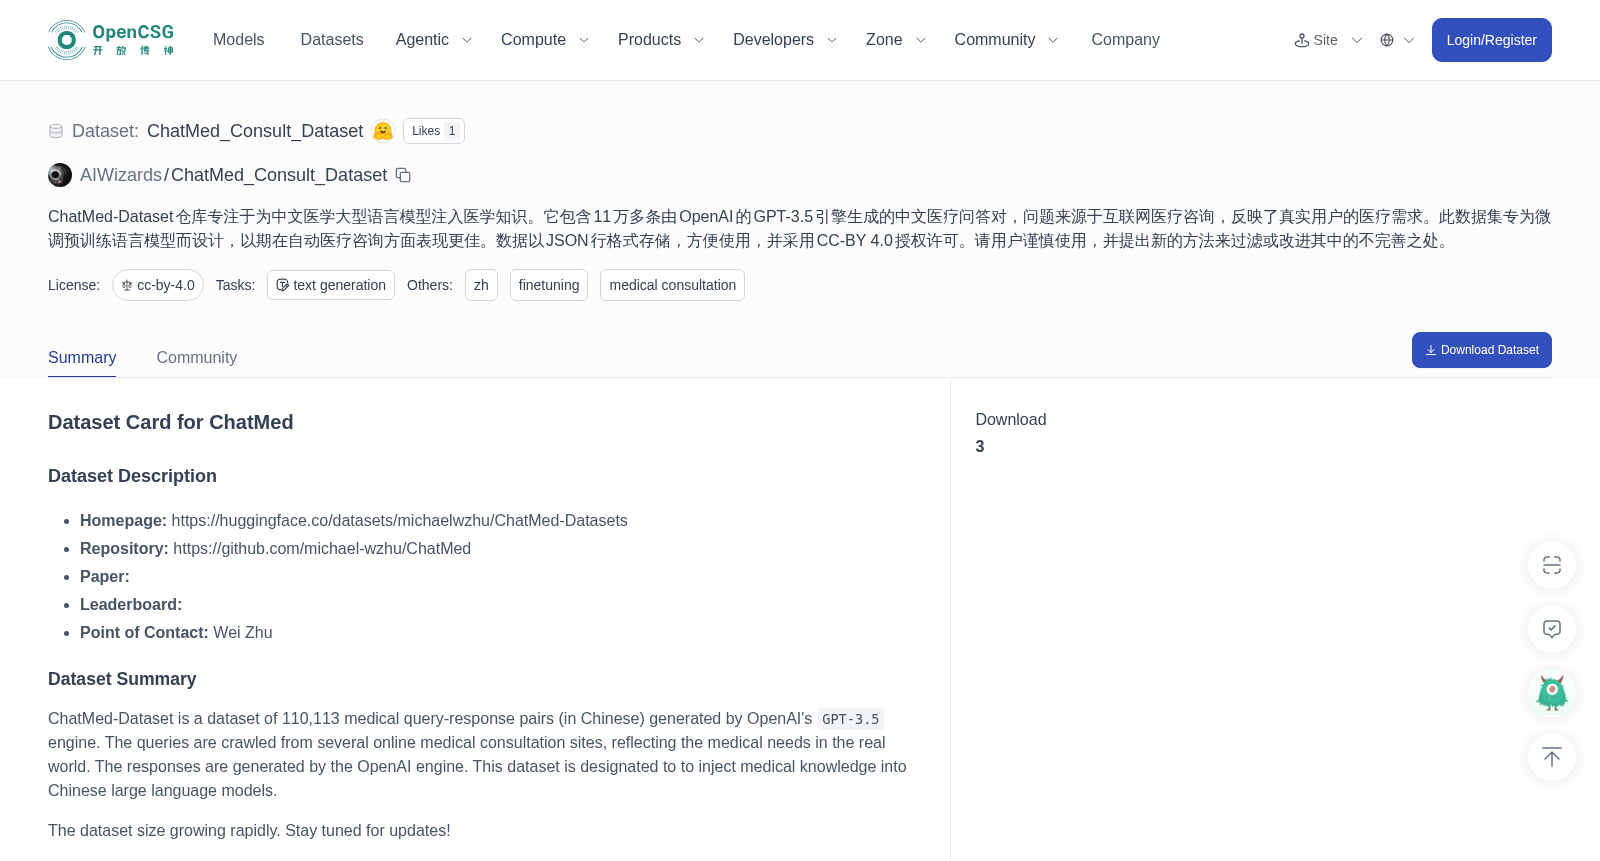The width and height of the screenshot is (1600, 861).
Task: Click the Download count value 3
Action: click(x=980, y=446)
